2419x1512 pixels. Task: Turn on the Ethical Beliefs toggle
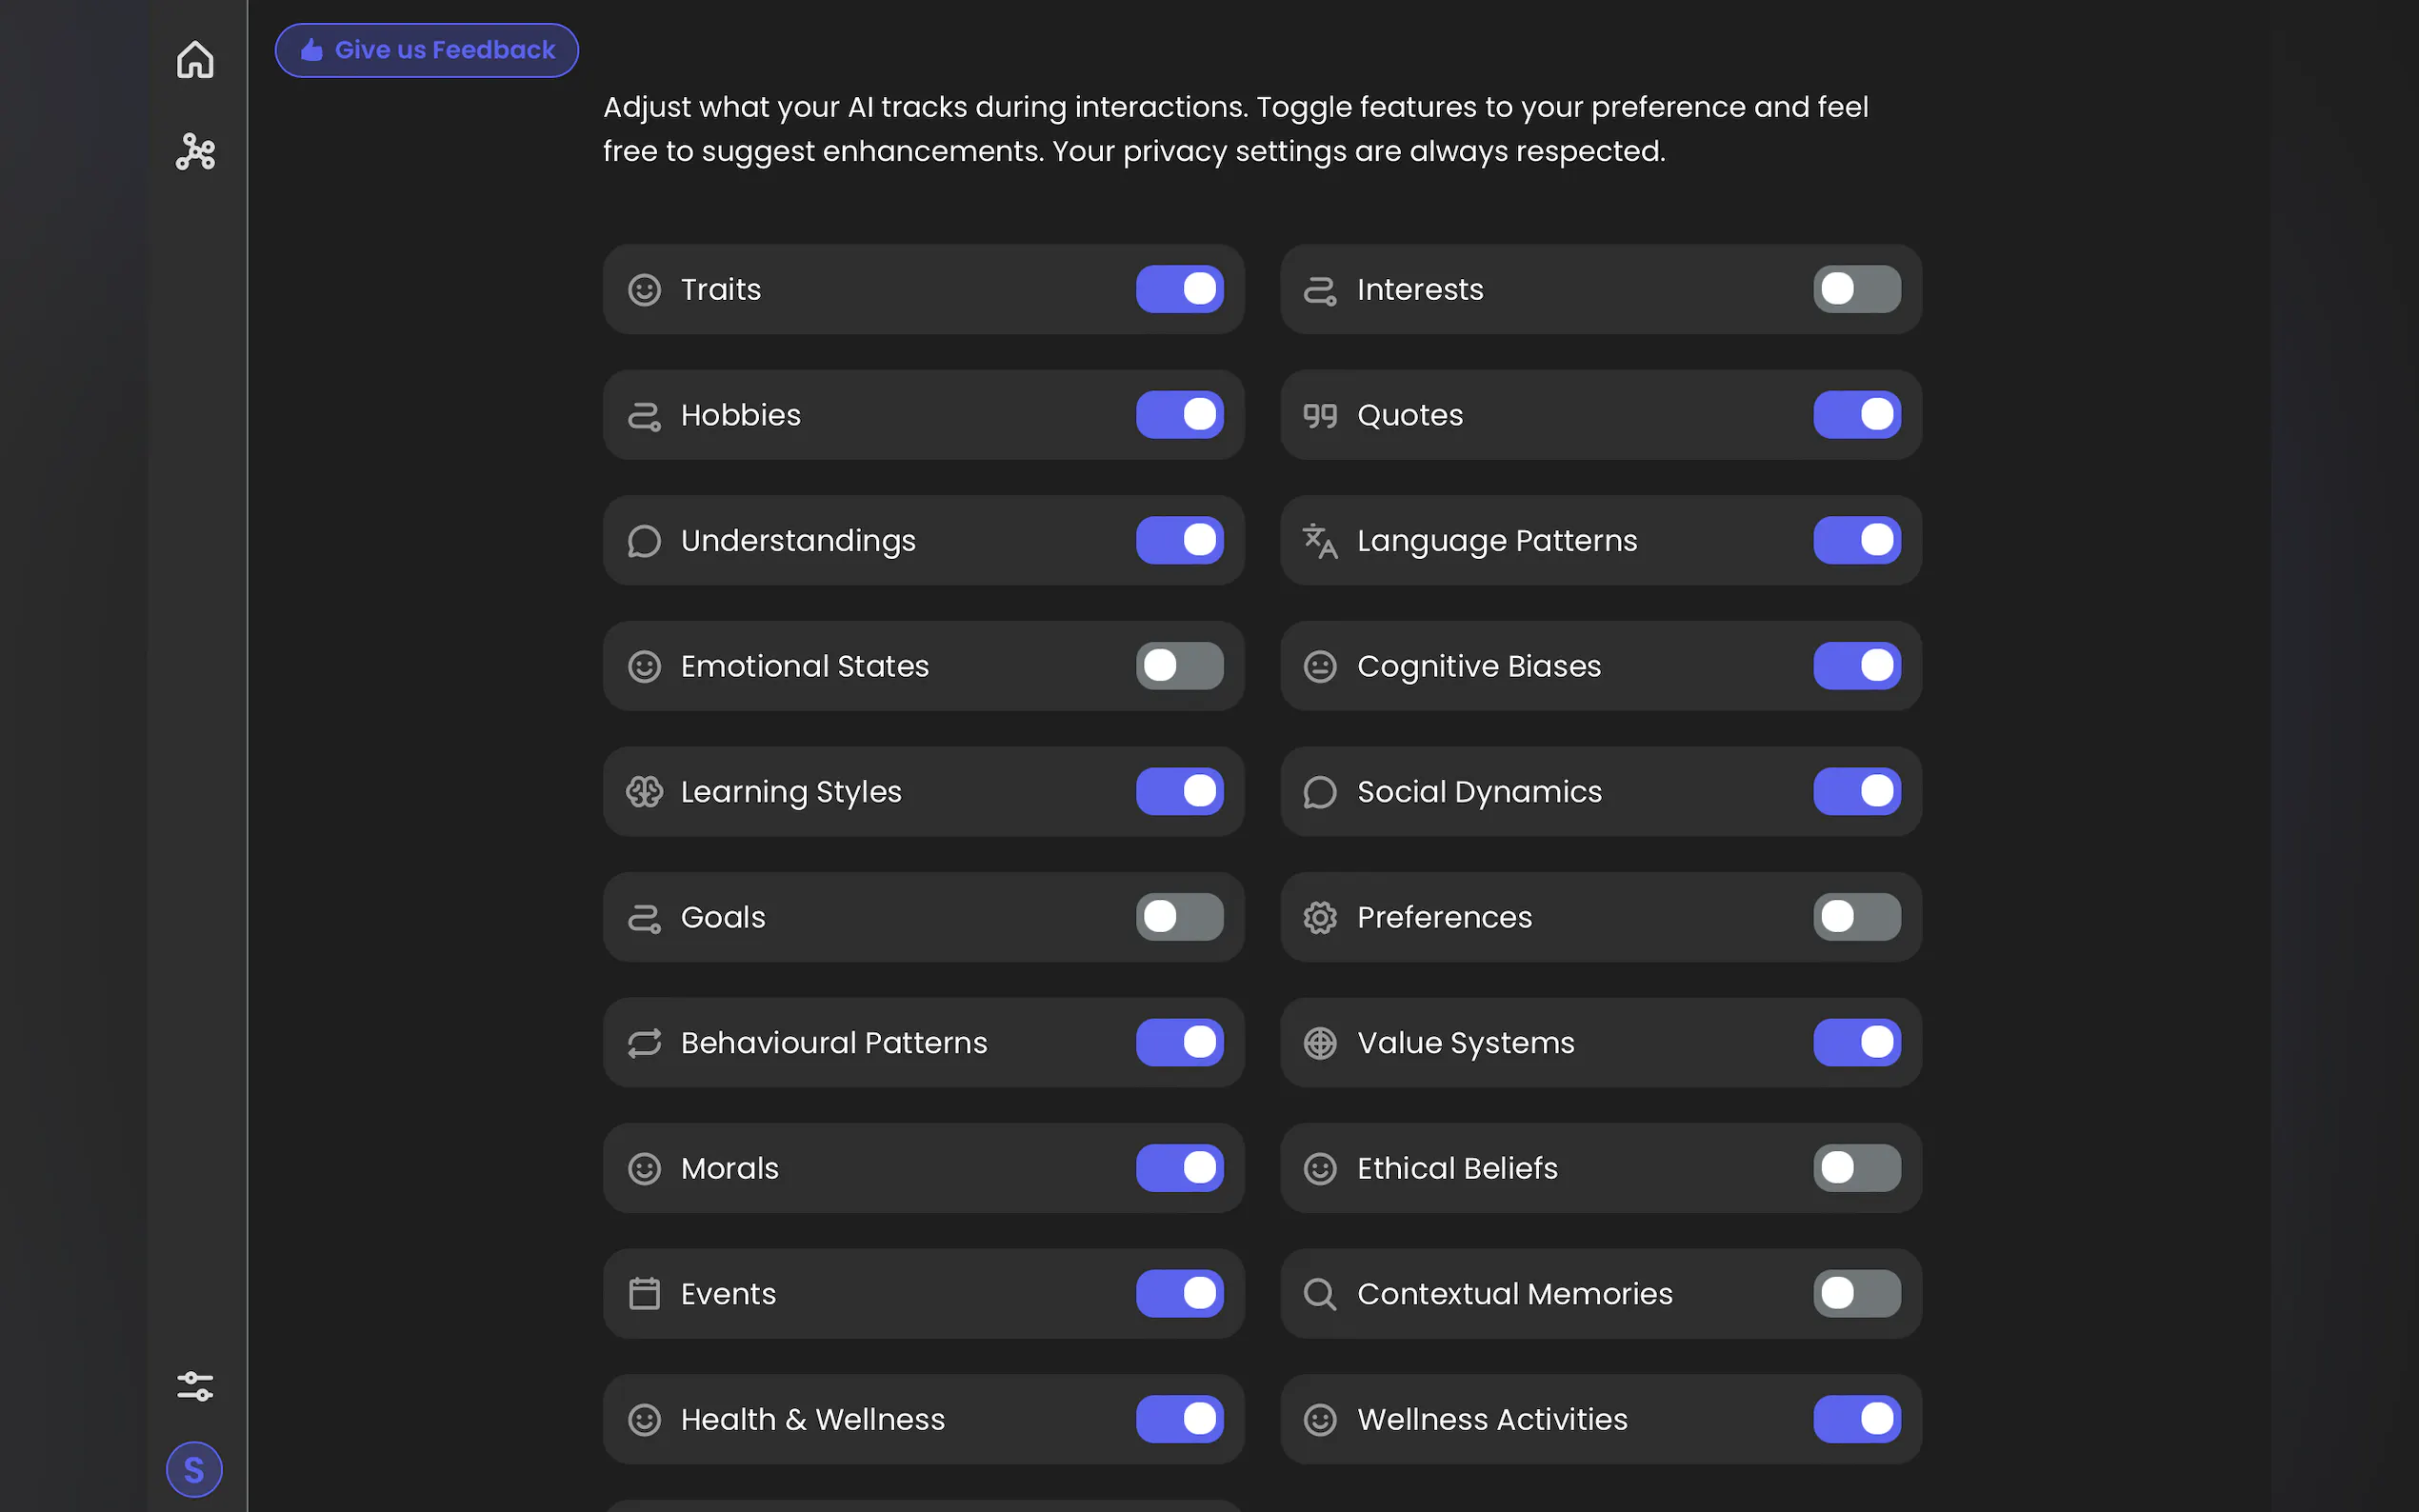[1856, 1168]
